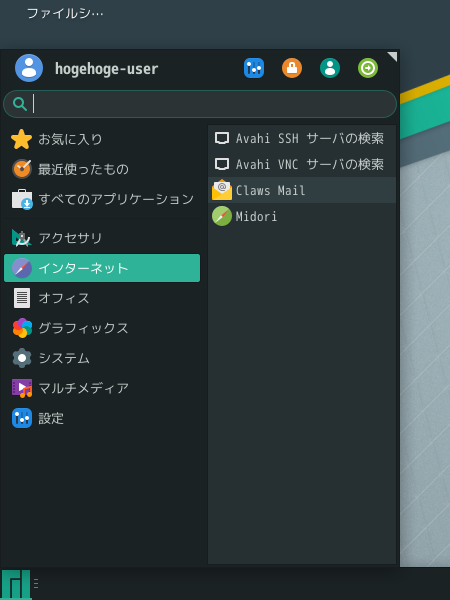The image size is (450, 600).
Task: Open the settings manager icon in the header
Action: [x=254, y=68]
